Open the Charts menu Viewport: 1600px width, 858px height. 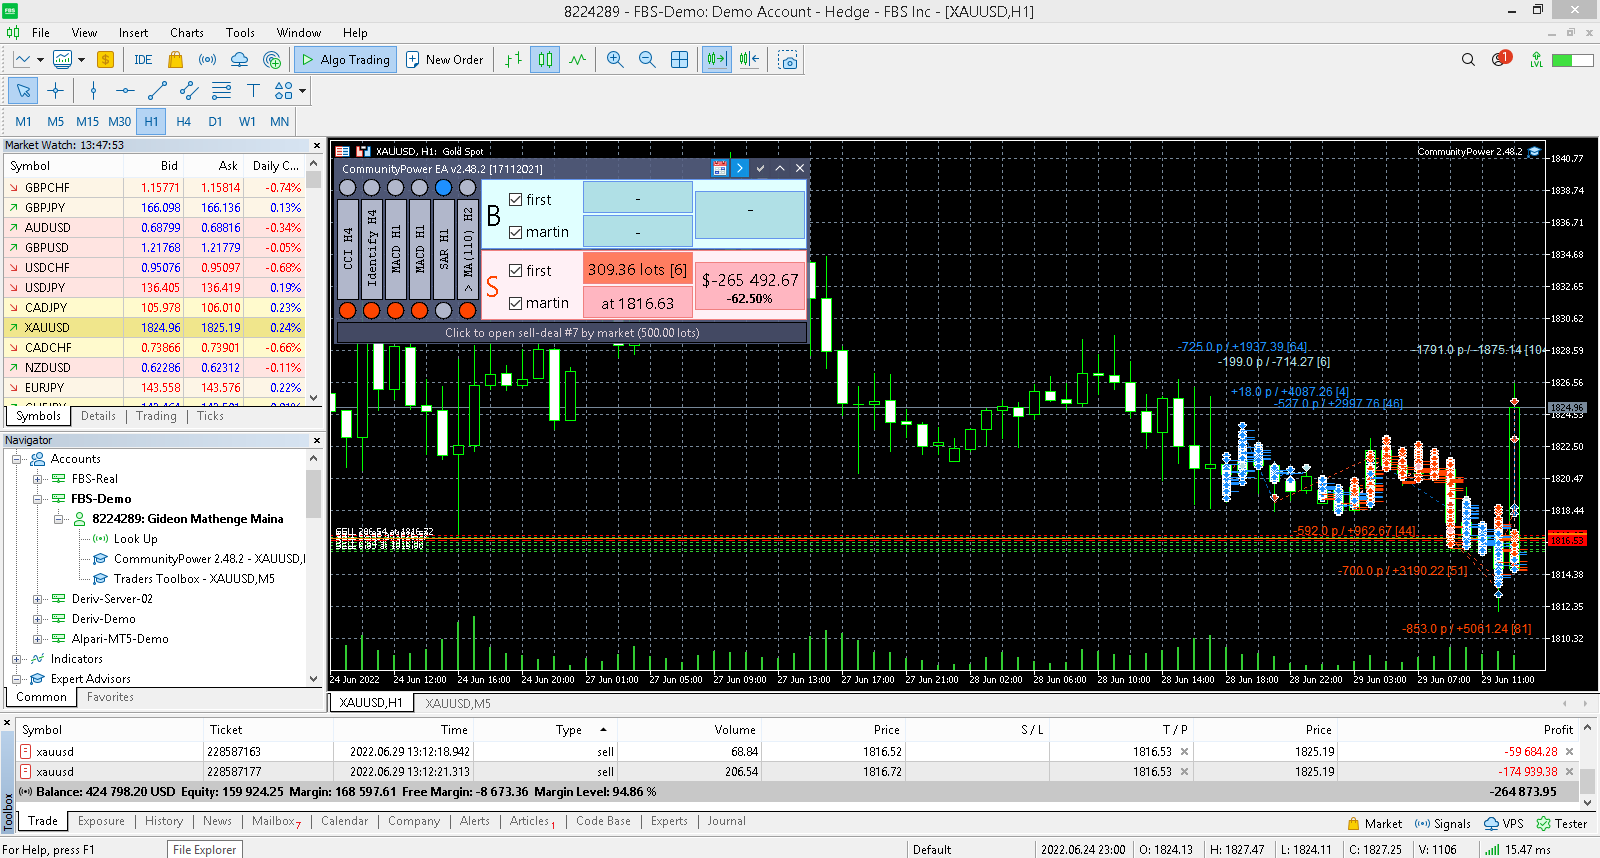tap(187, 33)
